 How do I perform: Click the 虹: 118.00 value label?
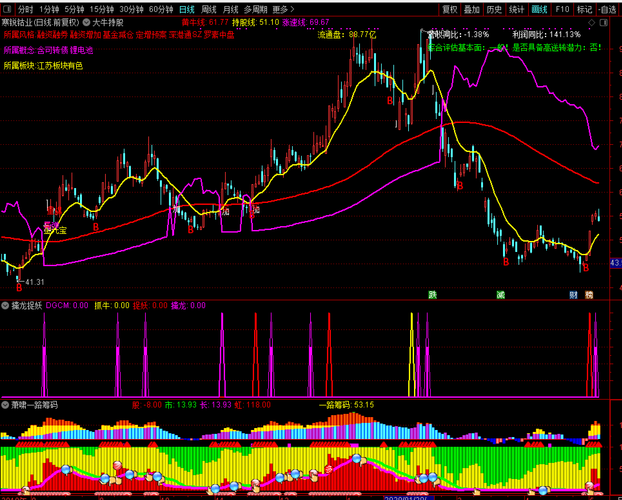(x=252, y=405)
